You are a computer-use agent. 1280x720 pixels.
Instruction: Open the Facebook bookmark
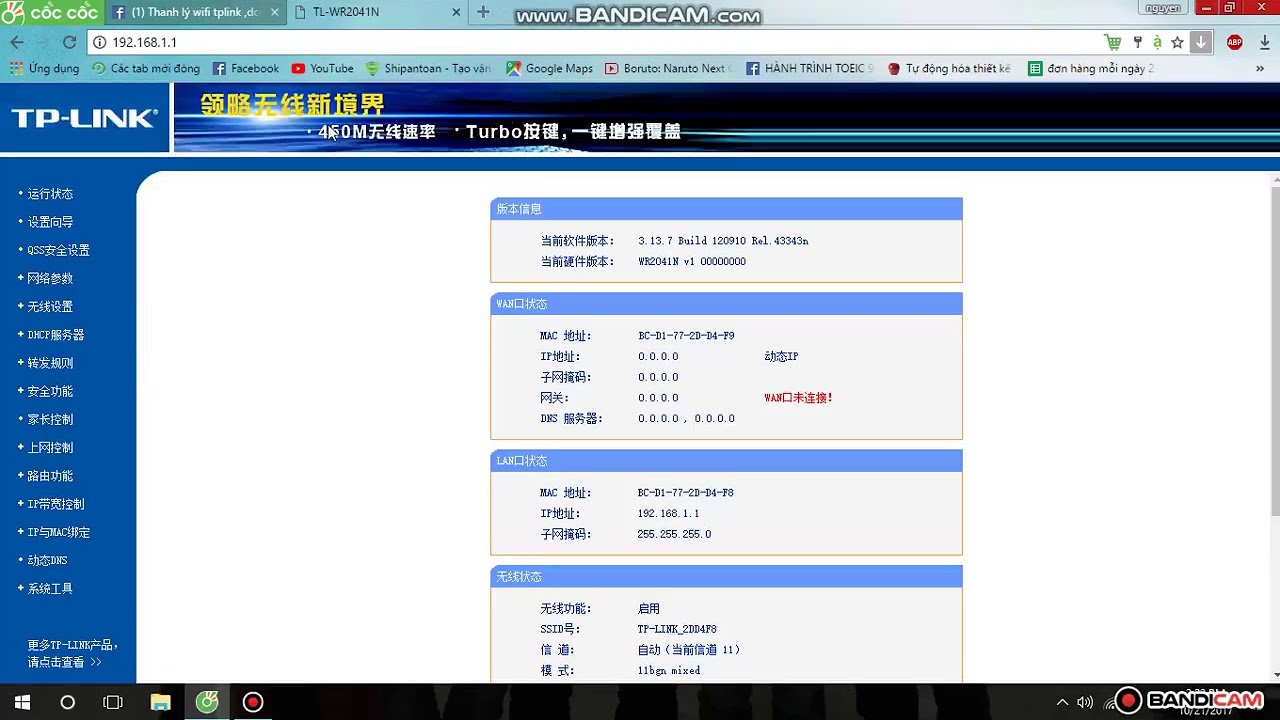click(x=246, y=68)
